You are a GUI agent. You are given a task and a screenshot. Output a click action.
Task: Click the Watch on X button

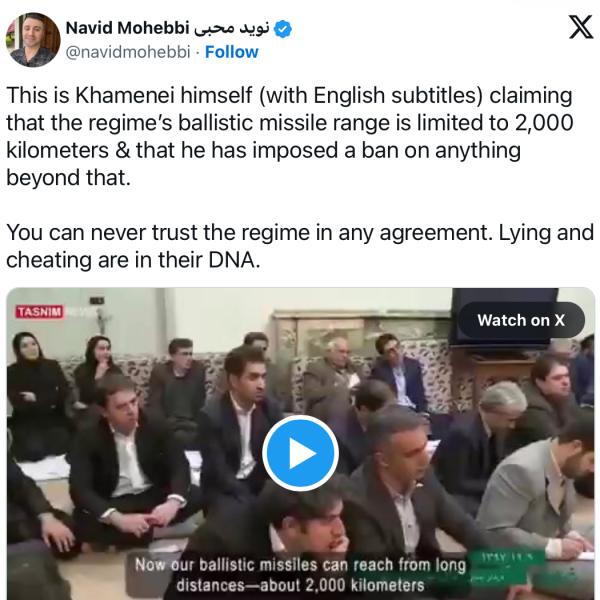click(520, 320)
